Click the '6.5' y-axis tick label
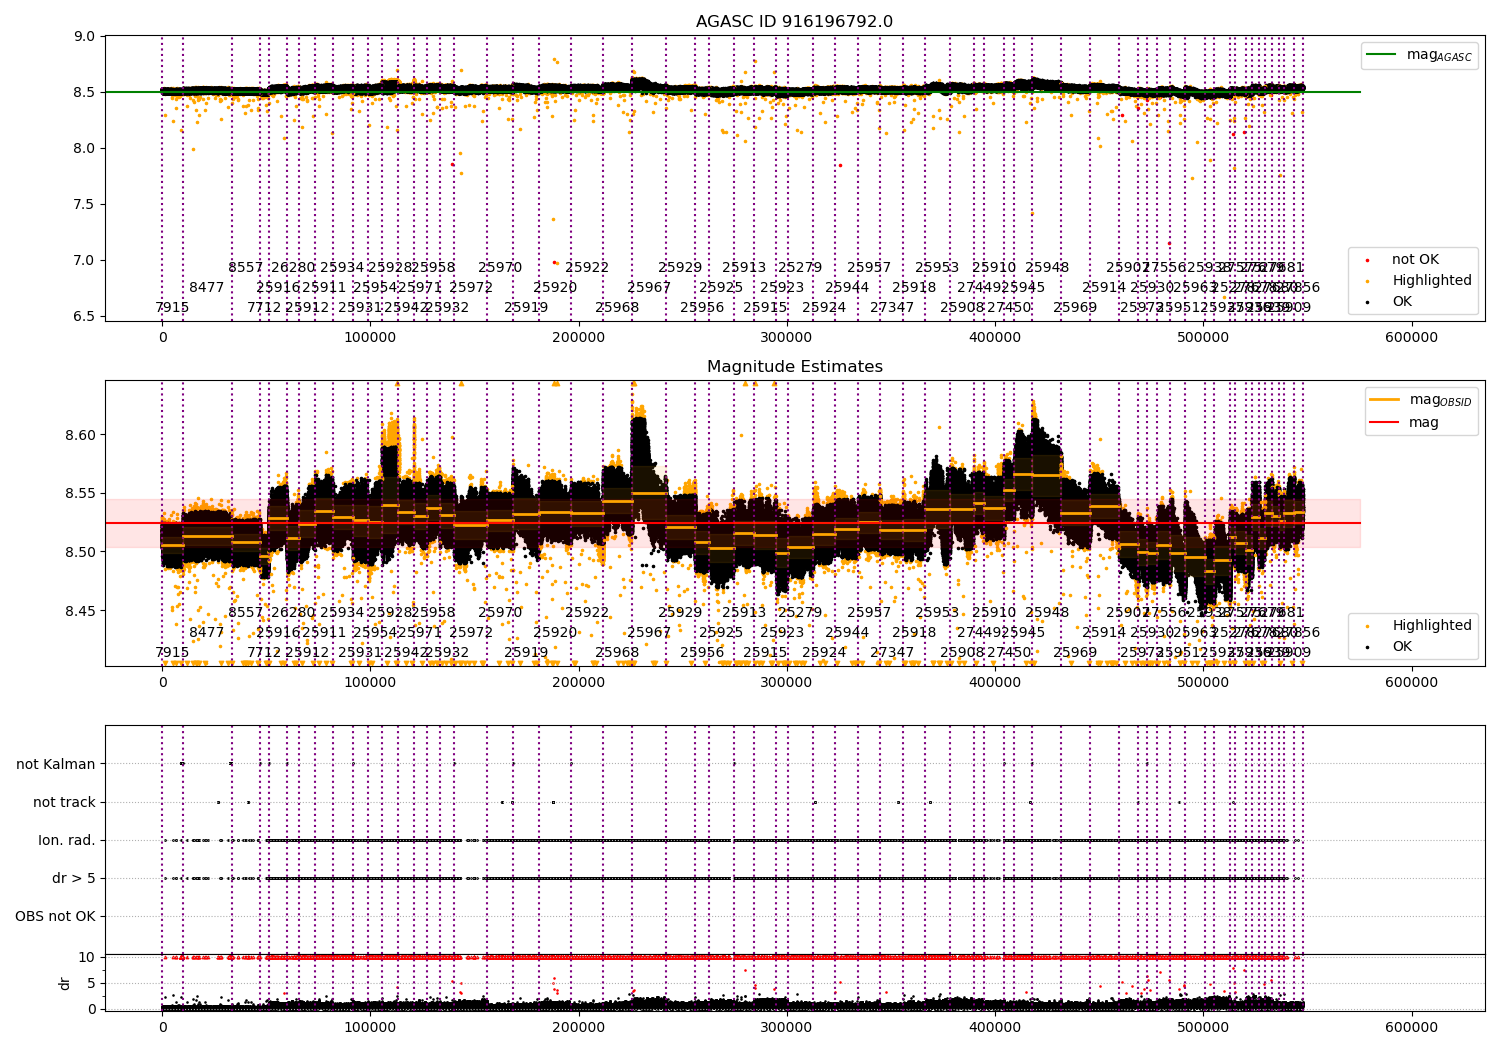The height and width of the screenshot is (1050, 1500). click(85, 317)
